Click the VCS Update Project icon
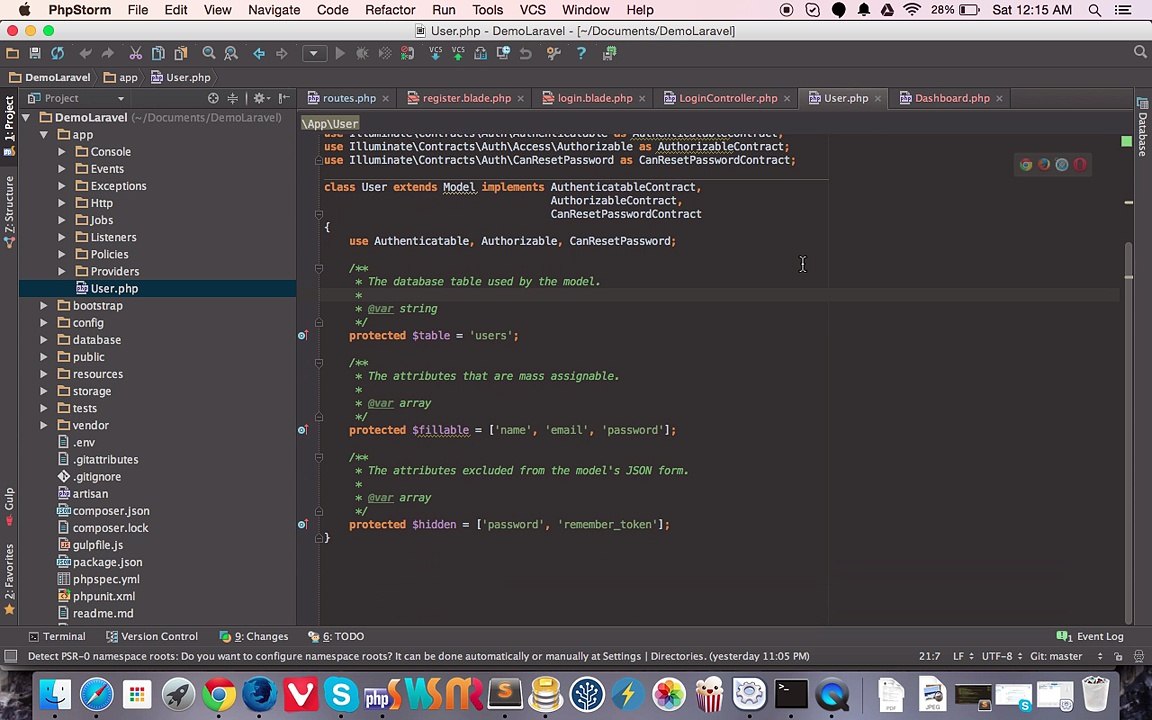 (435, 53)
